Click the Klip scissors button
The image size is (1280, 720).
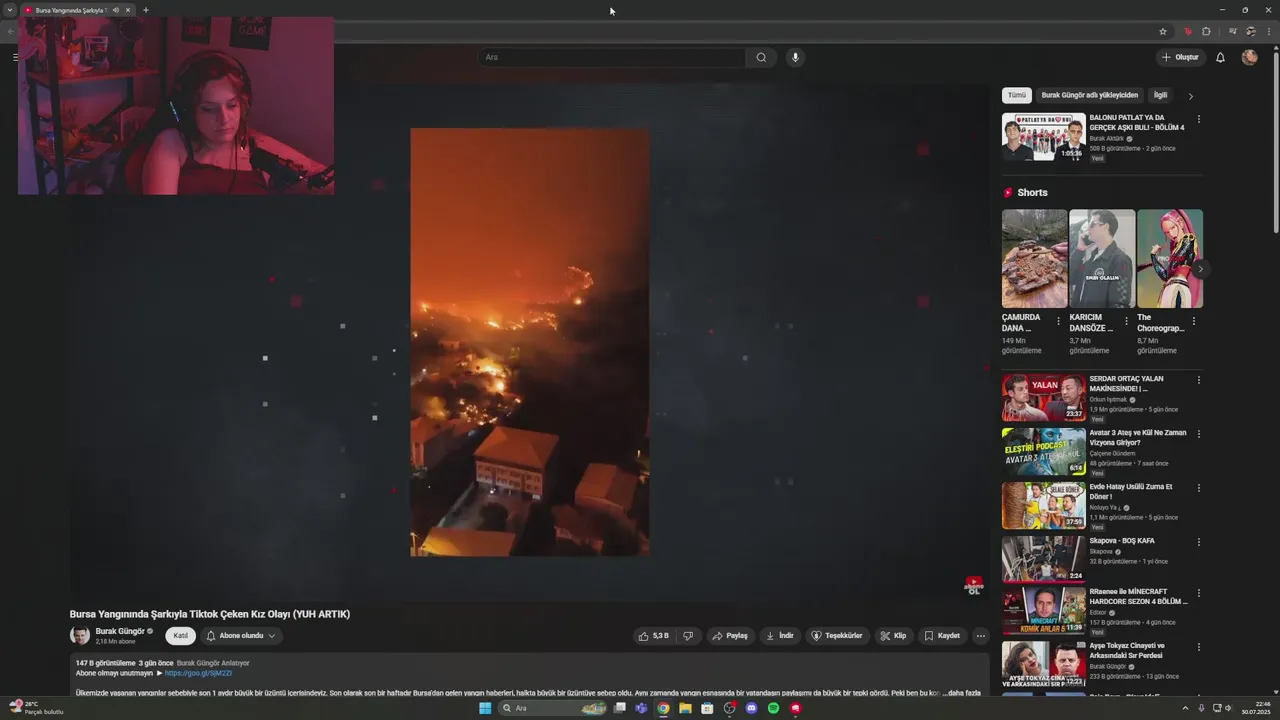[x=893, y=636]
